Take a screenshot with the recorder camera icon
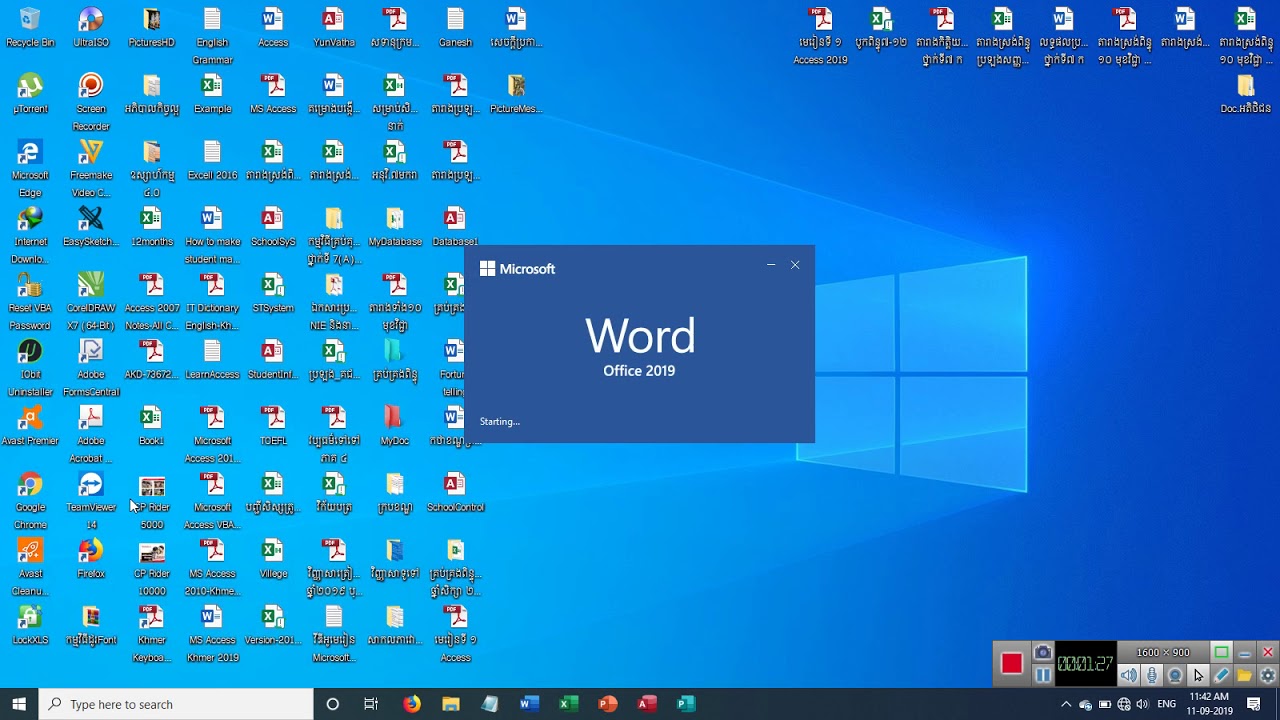 tap(1043, 653)
